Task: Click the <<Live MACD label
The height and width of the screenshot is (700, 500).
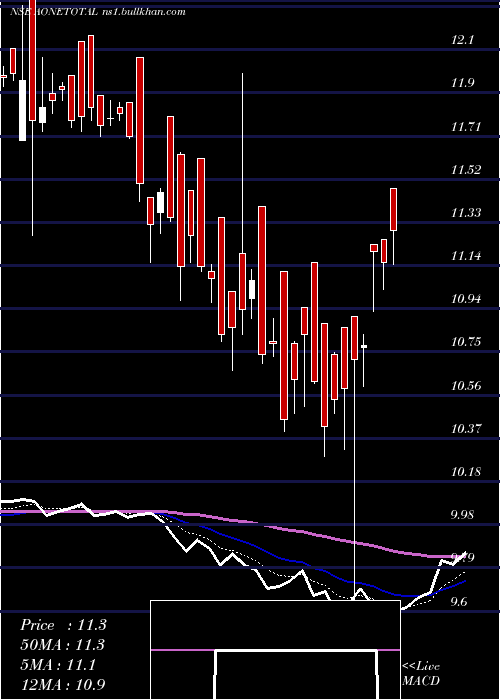Action: (x=421, y=674)
